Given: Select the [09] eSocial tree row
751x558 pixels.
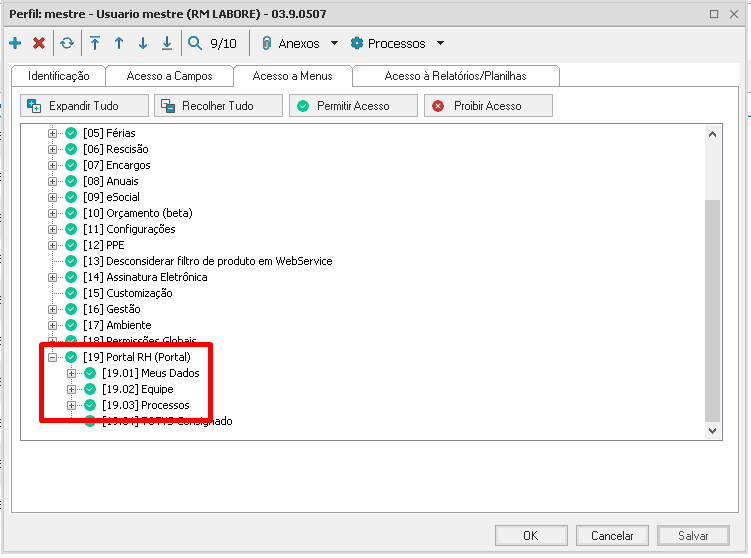Looking at the screenshot, I should pos(112,197).
